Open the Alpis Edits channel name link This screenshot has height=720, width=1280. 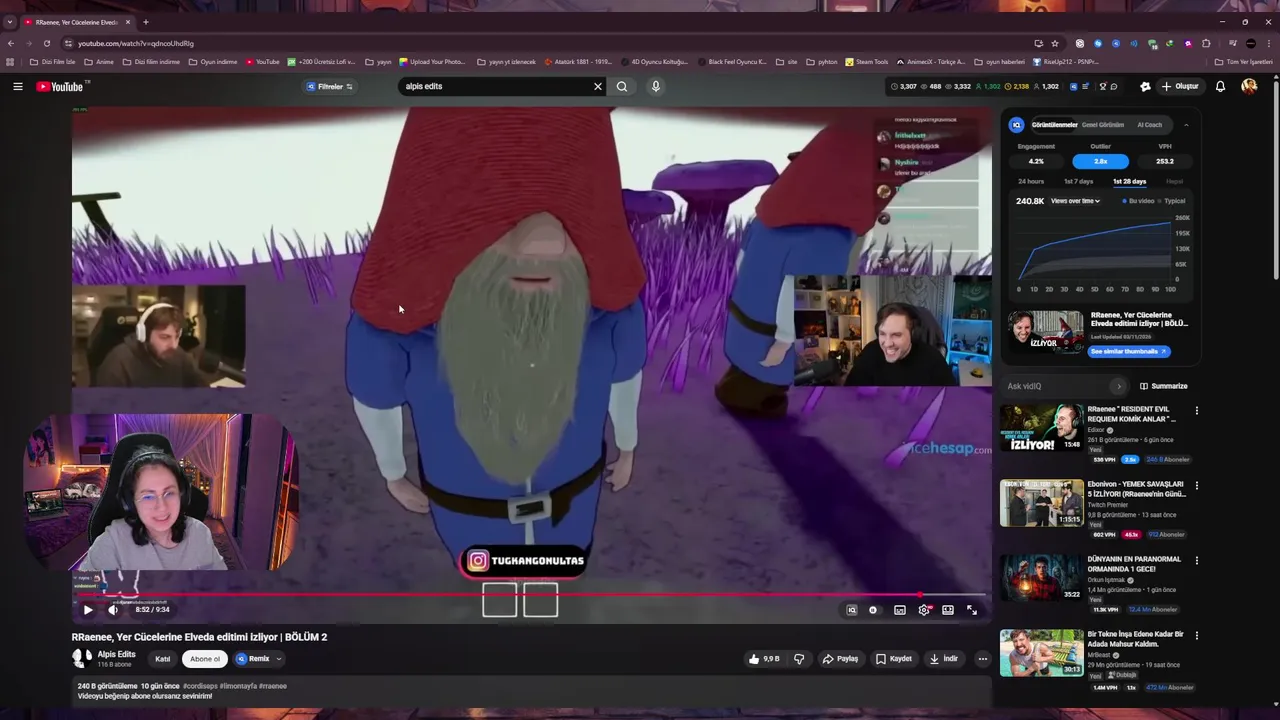coord(116,654)
